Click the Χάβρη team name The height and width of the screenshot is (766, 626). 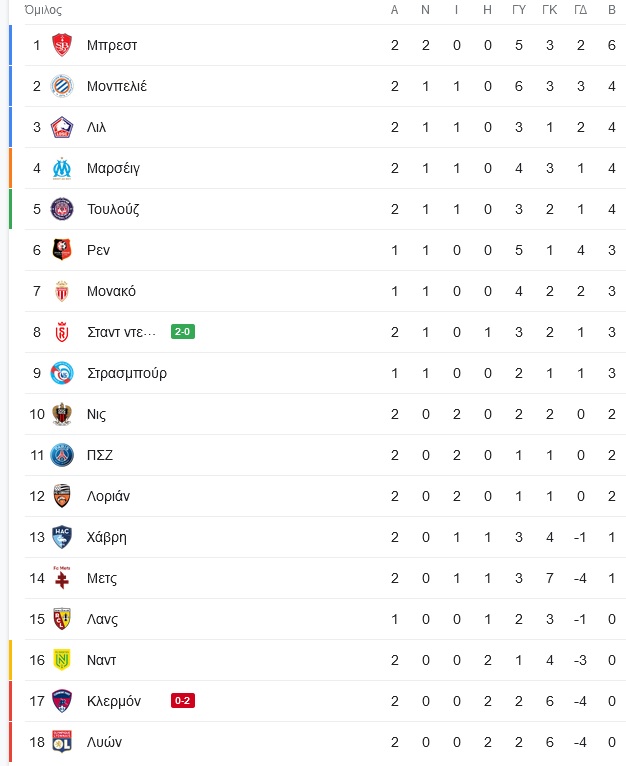point(107,537)
